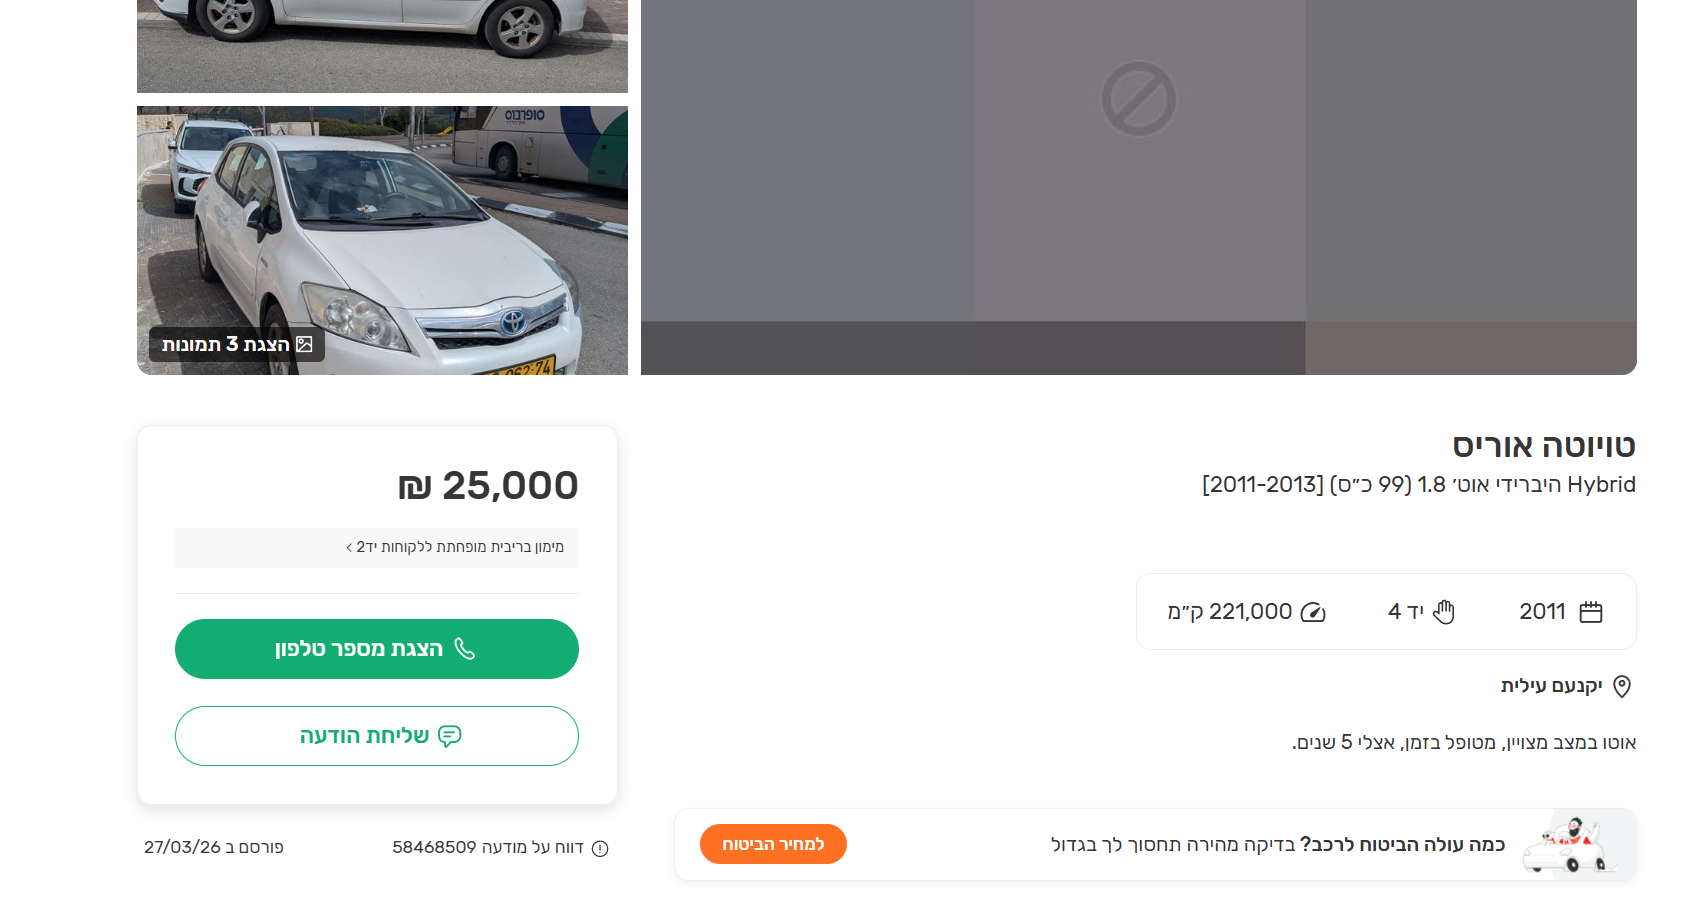Screen dimensions: 1706x910
Task: Click the speedometer icon beside 221,000 ק"מ
Action: (1313, 612)
